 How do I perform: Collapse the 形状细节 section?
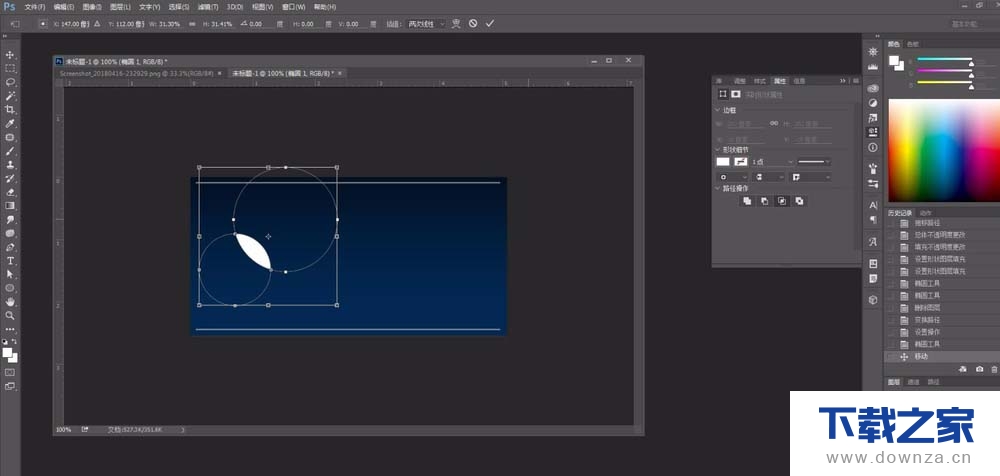(x=717, y=149)
